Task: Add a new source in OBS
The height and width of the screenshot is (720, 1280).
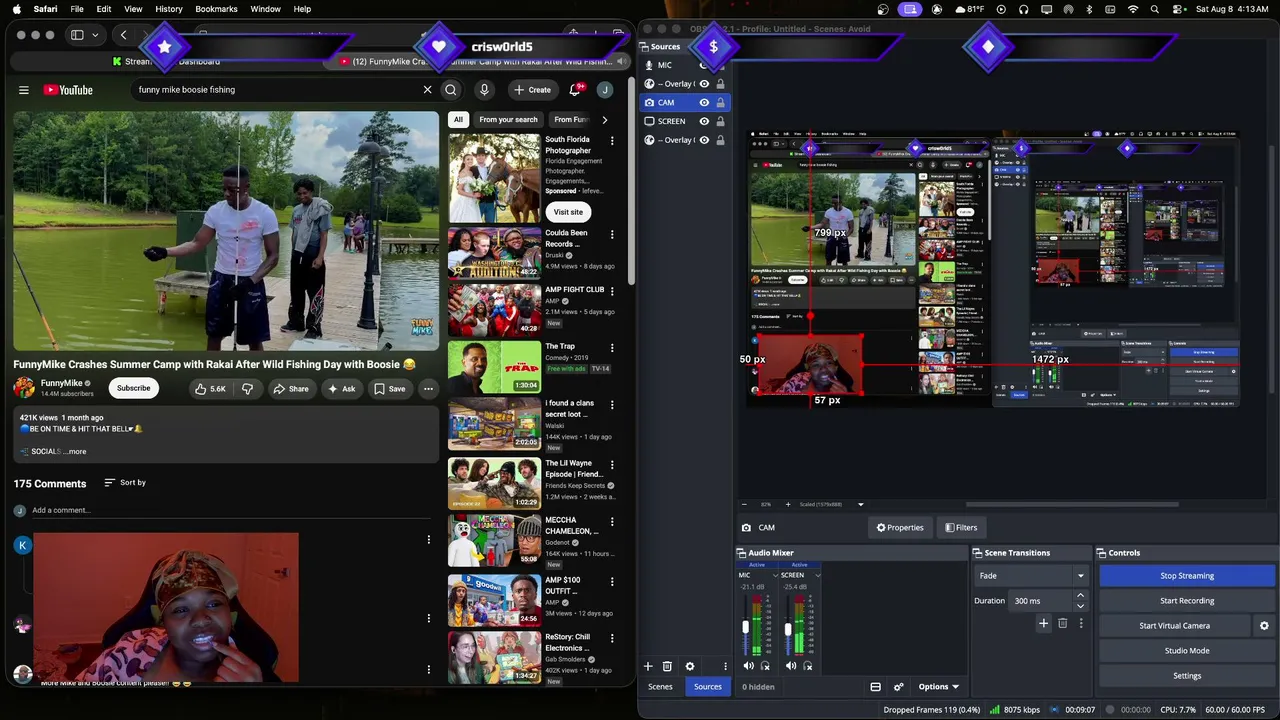Action: point(648,666)
